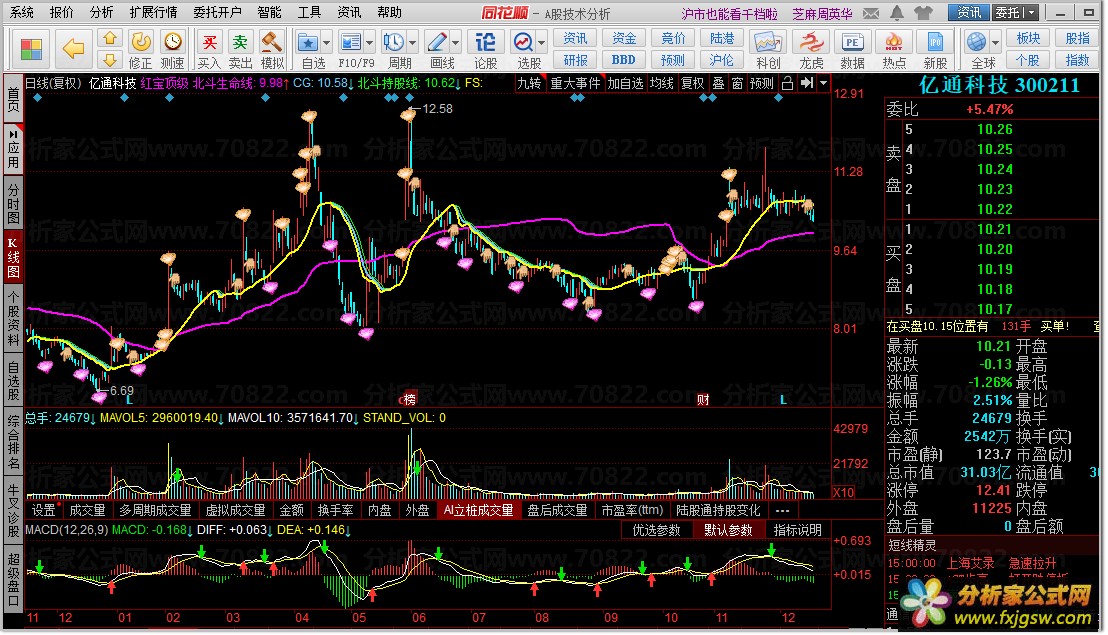Click the 陆港 button
1108x635 pixels.
[x=721, y=38]
